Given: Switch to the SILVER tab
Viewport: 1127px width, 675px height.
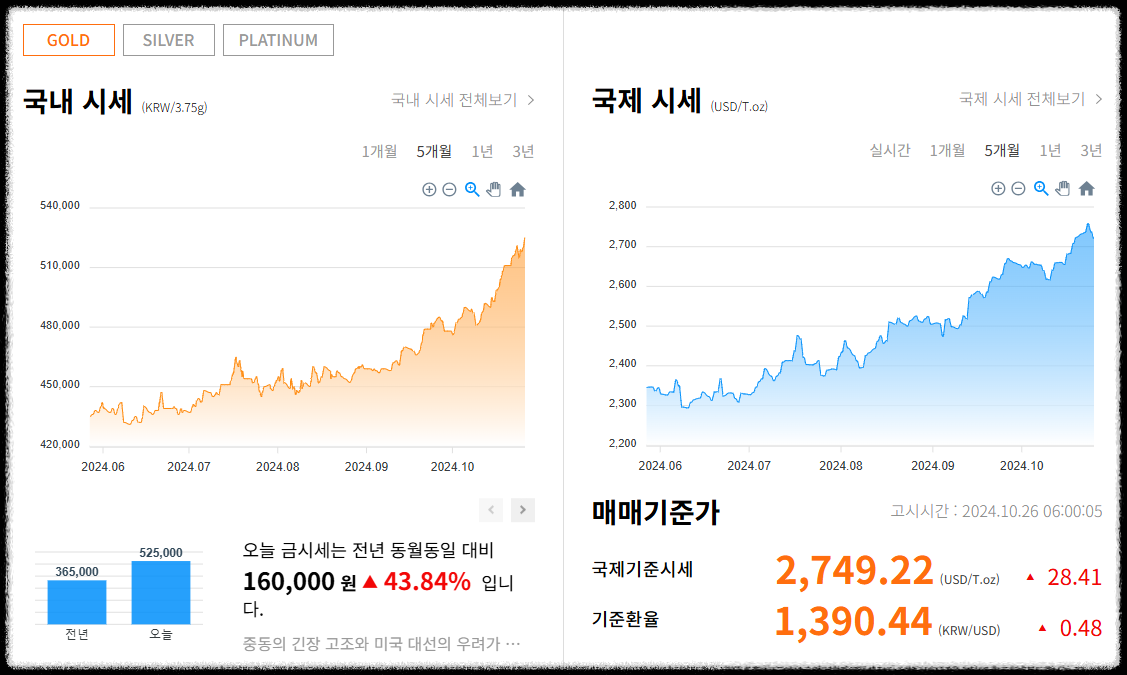Looking at the screenshot, I should pyautogui.click(x=168, y=40).
